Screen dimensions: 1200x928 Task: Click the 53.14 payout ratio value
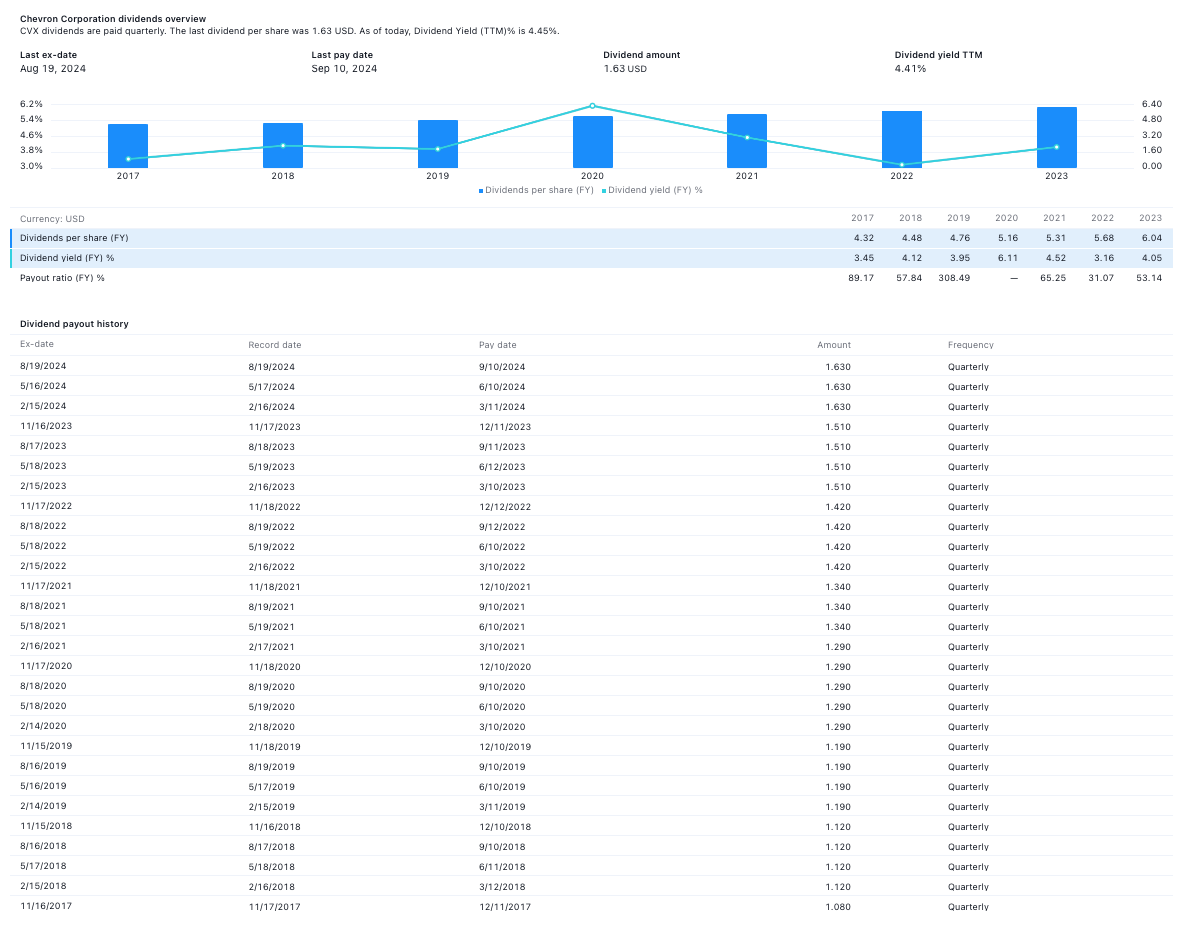pos(1149,278)
